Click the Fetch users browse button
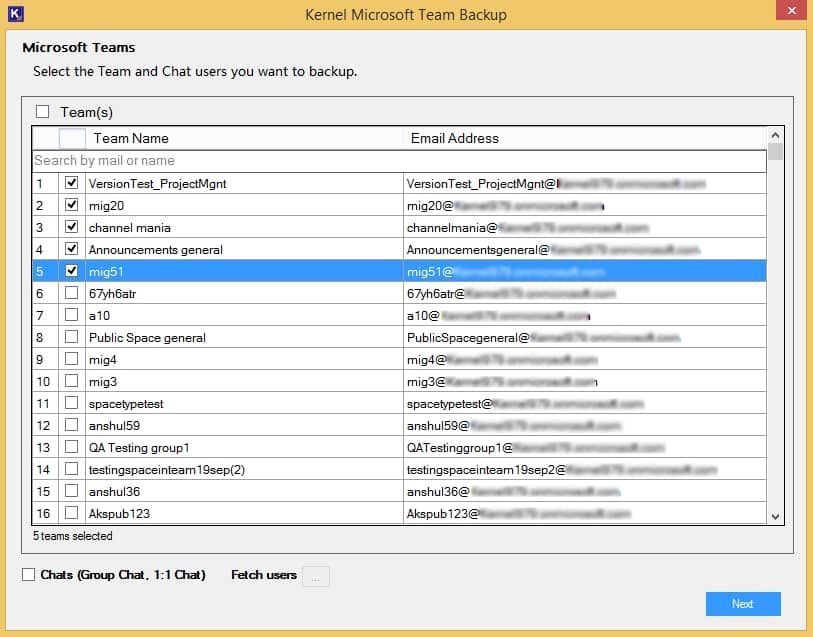 coord(316,576)
